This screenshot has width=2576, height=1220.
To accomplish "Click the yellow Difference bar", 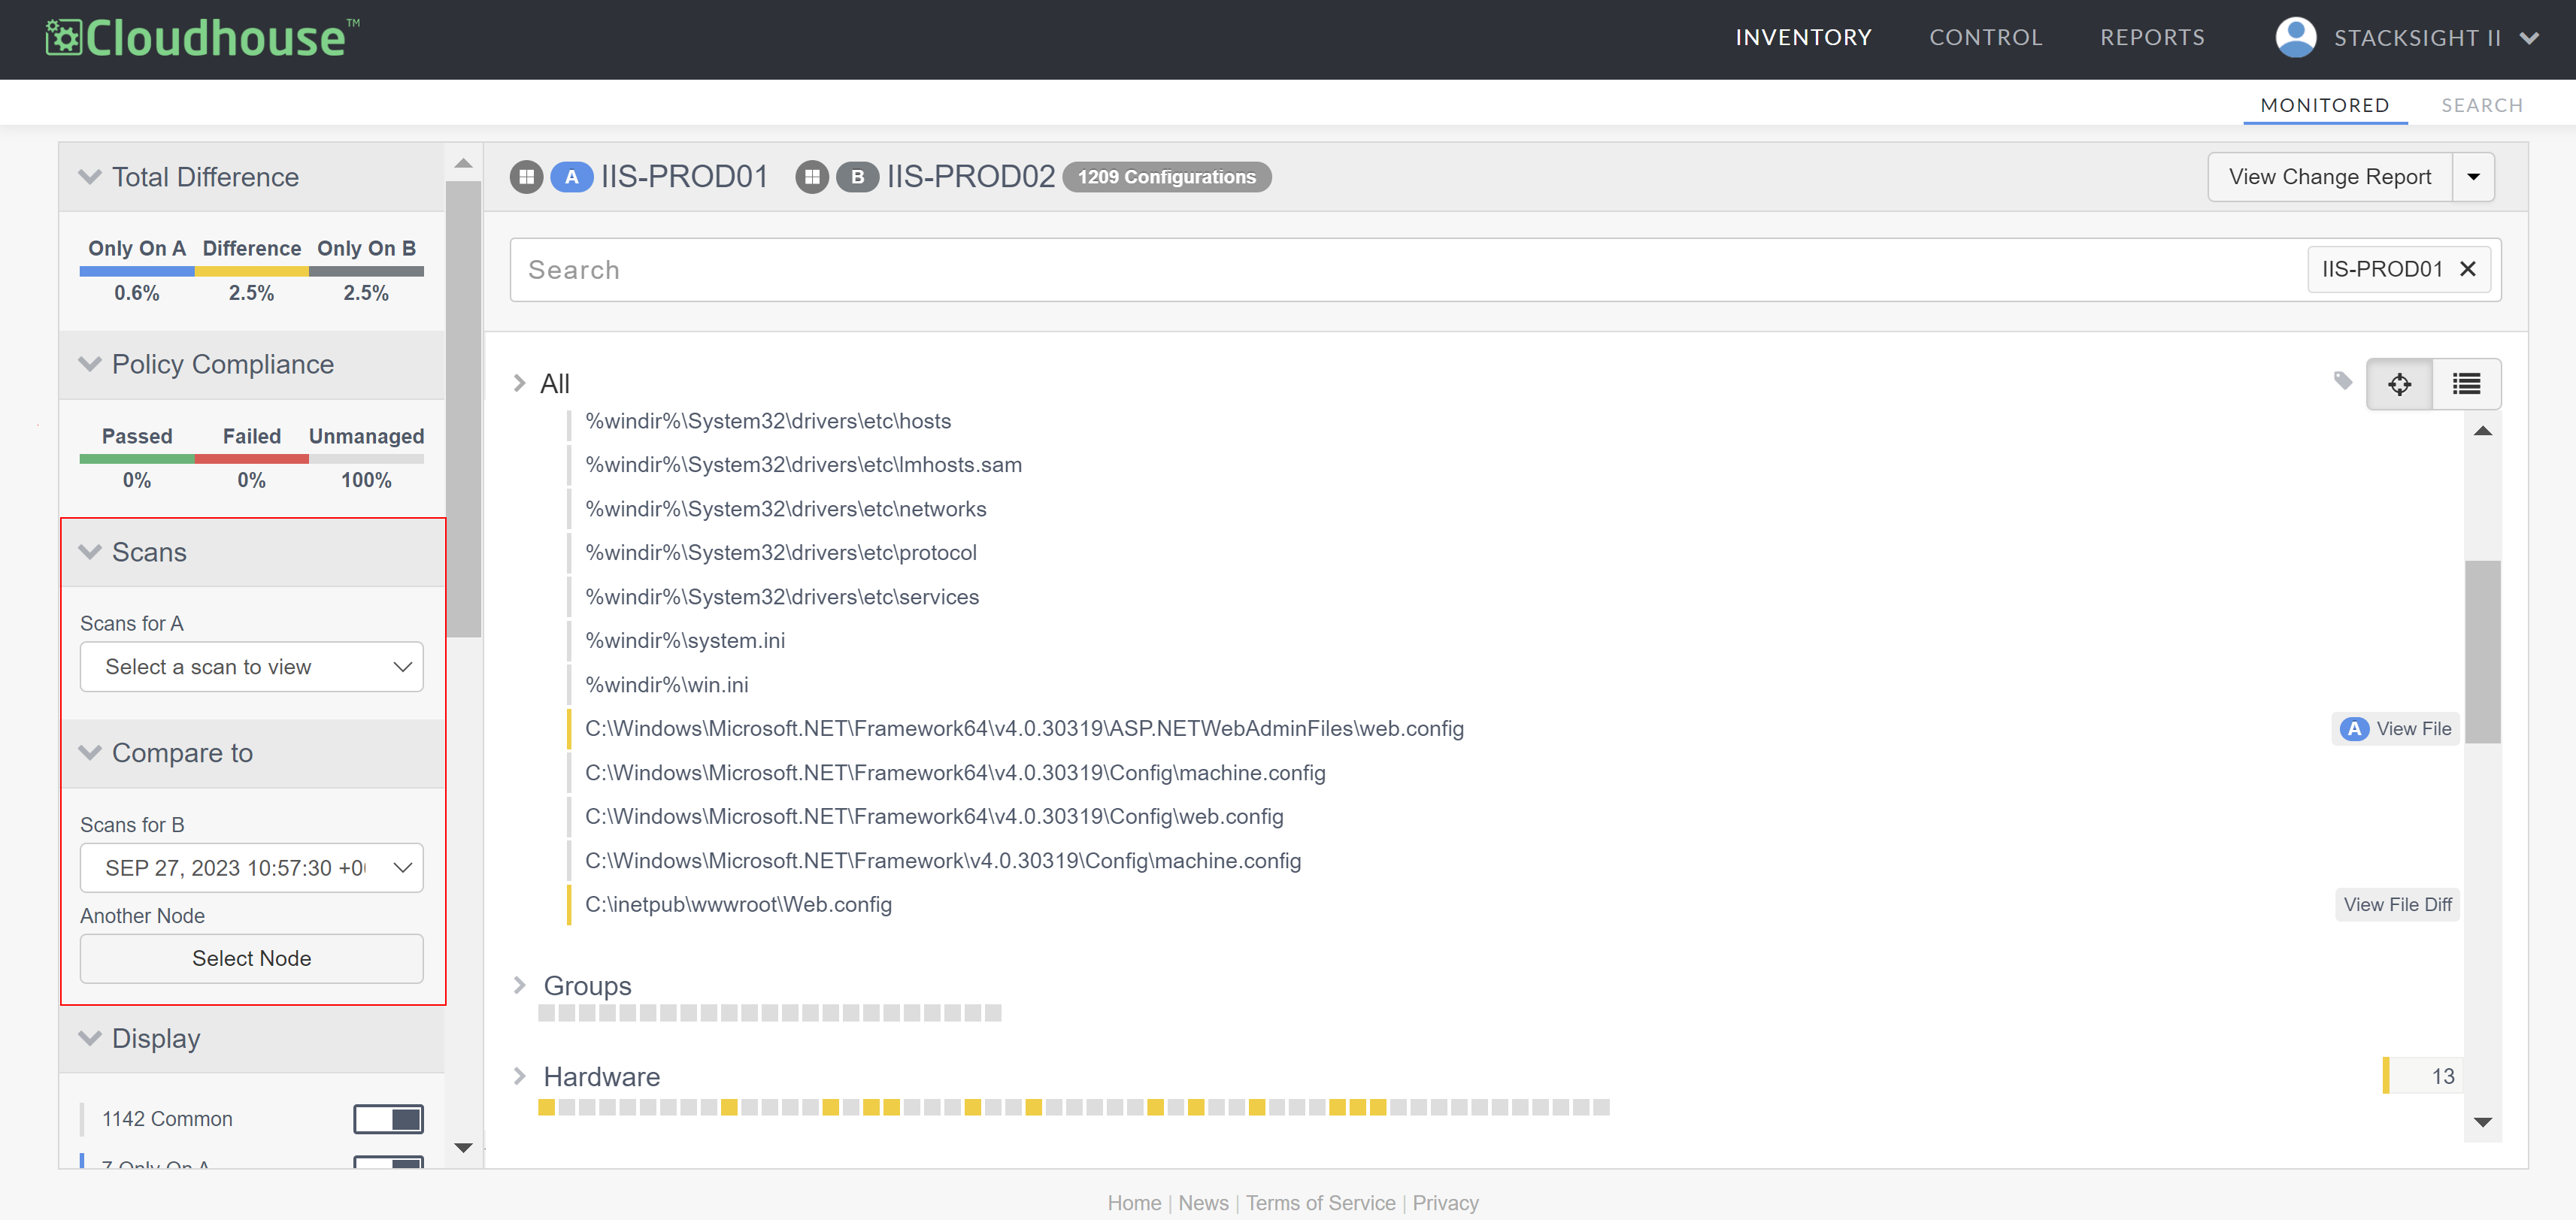I will pos(252,271).
